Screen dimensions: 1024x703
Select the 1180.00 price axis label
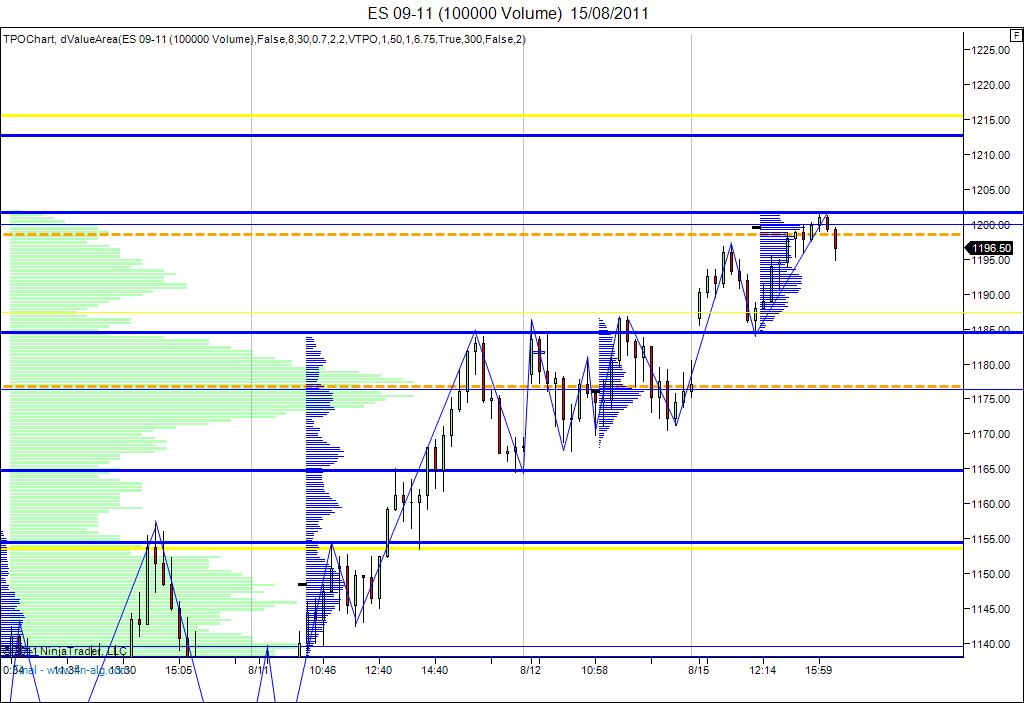(991, 365)
